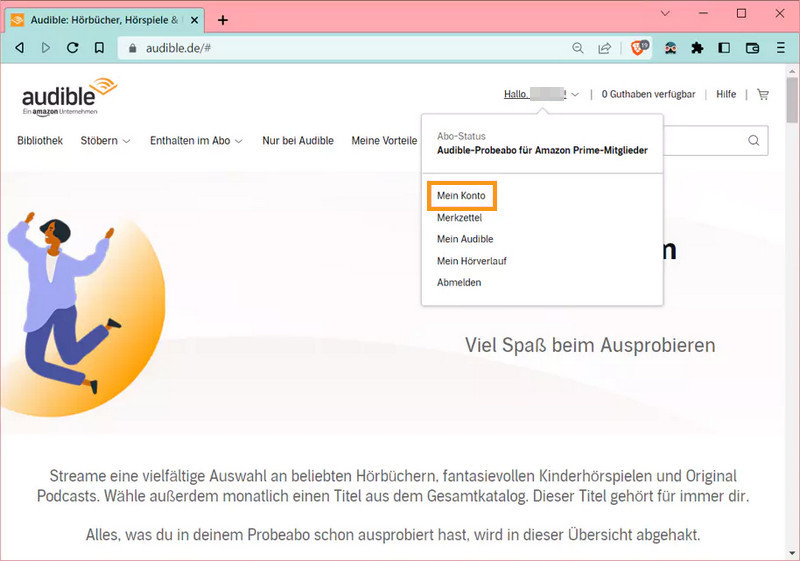Open Meine Vorteile page
The height and width of the screenshot is (561, 800).
pos(384,141)
